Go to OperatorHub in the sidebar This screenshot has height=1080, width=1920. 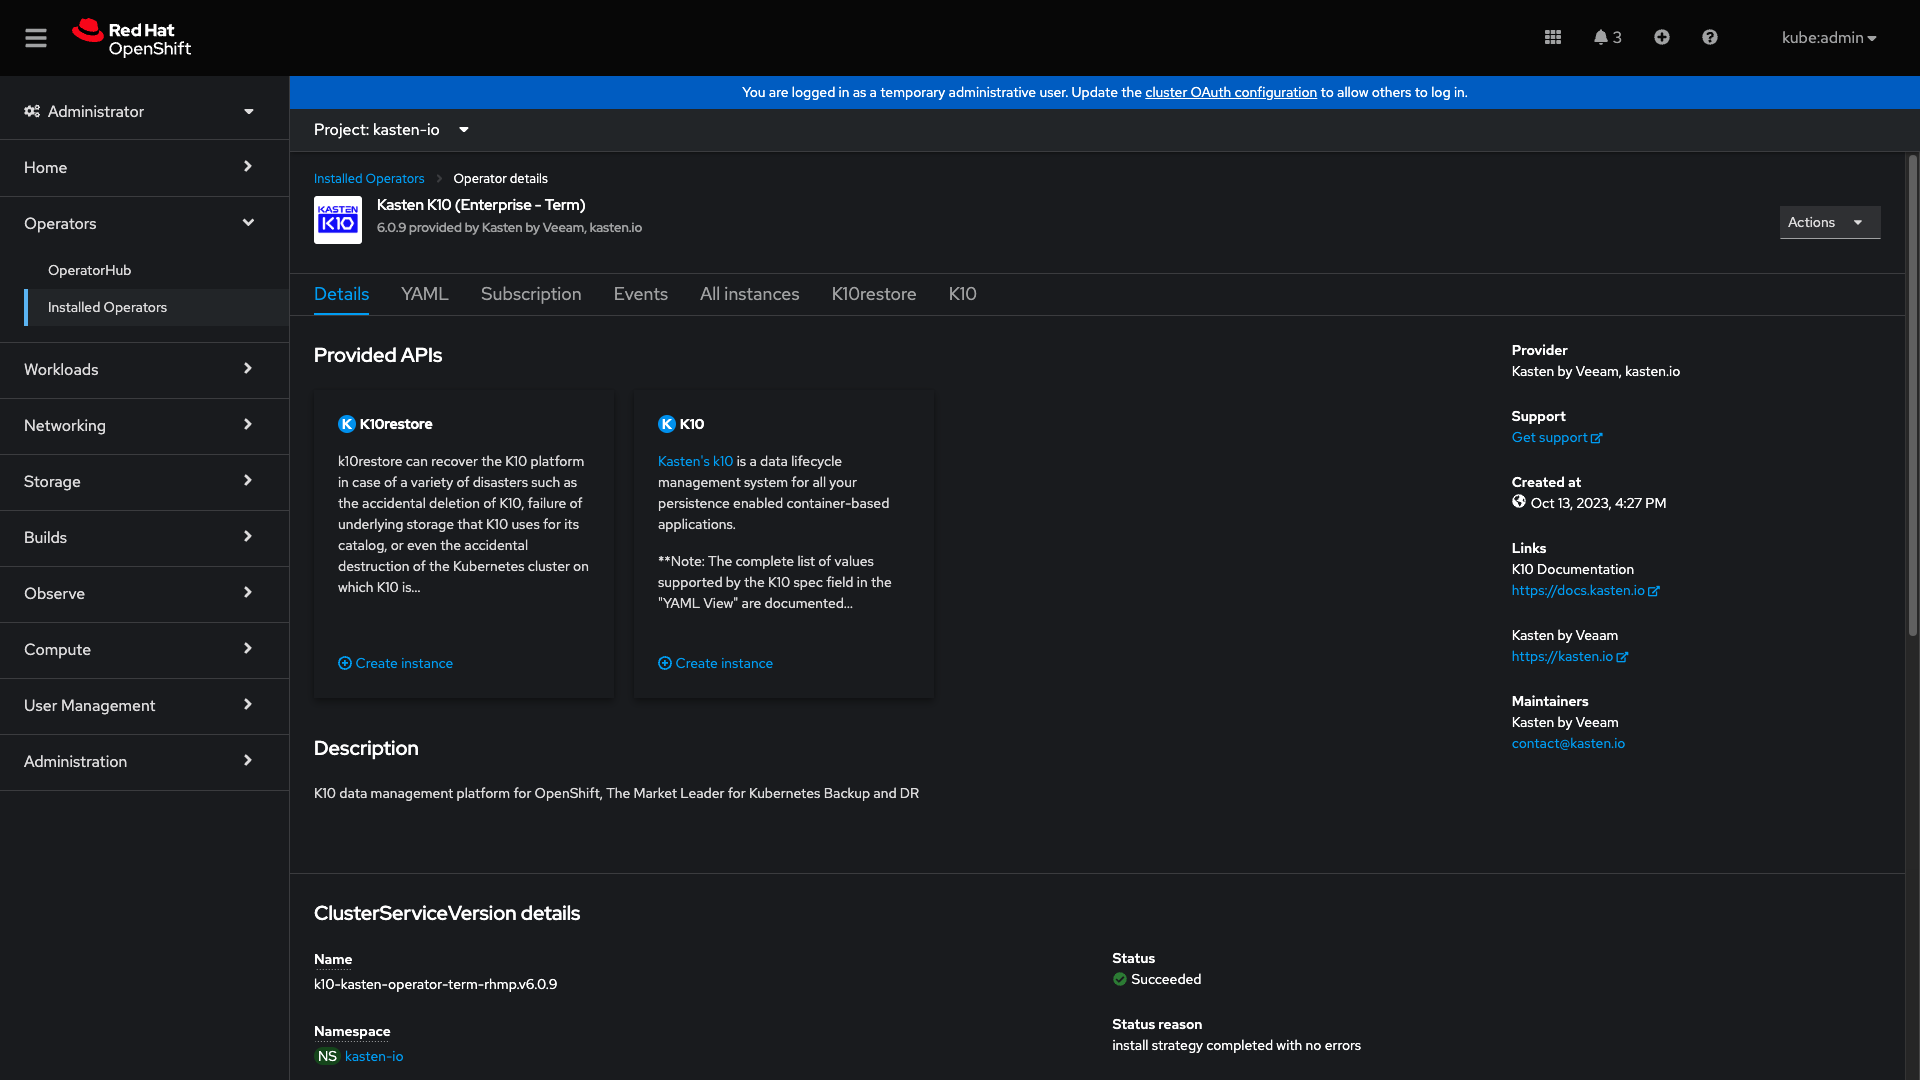(156, 270)
